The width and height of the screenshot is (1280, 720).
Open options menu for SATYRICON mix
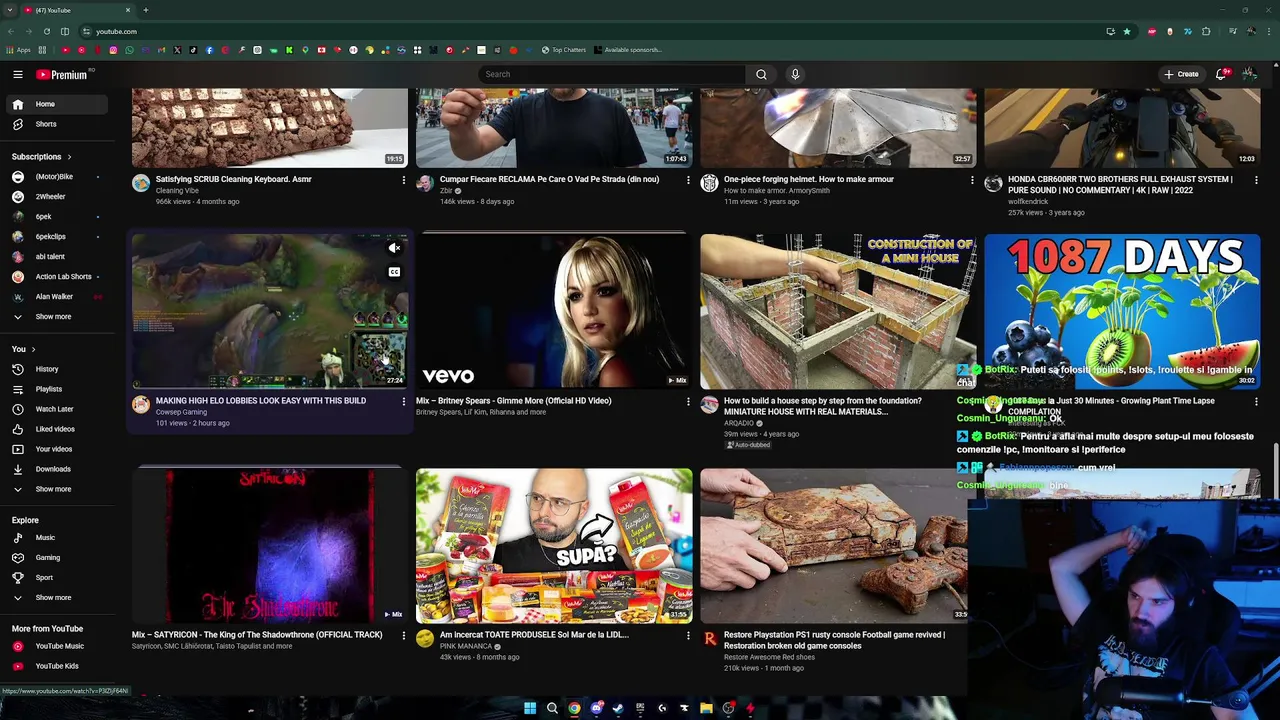404,635
